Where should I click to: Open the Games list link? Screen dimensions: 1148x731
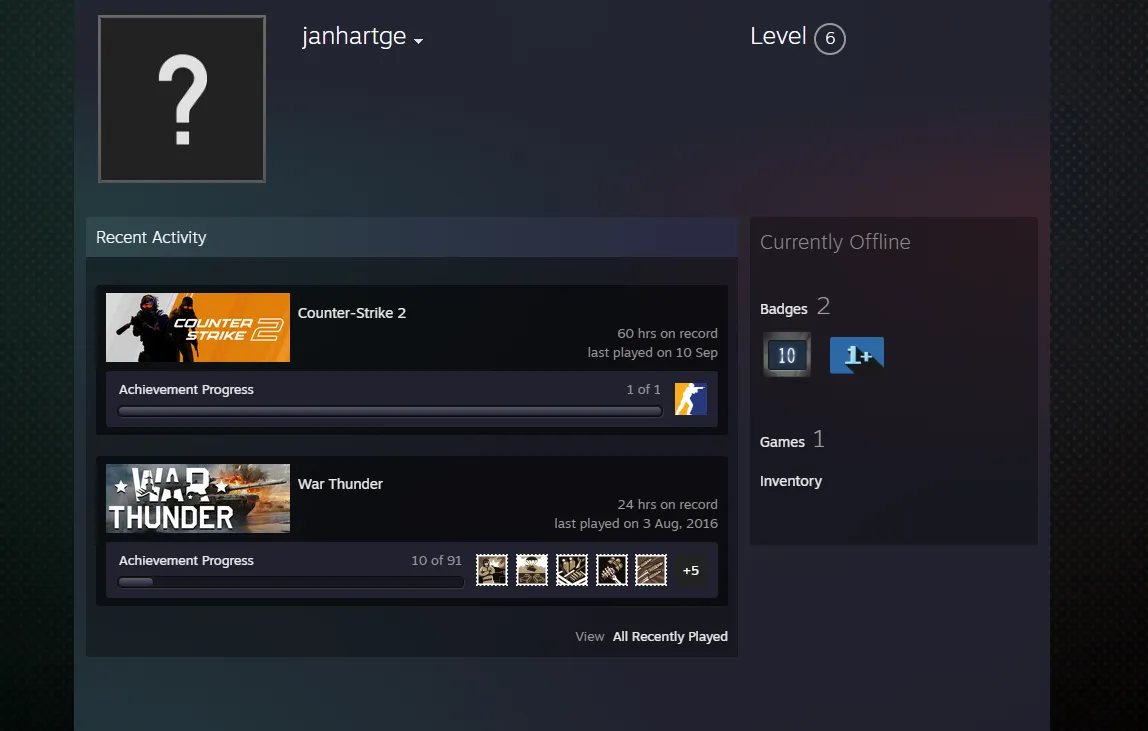click(x=782, y=442)
